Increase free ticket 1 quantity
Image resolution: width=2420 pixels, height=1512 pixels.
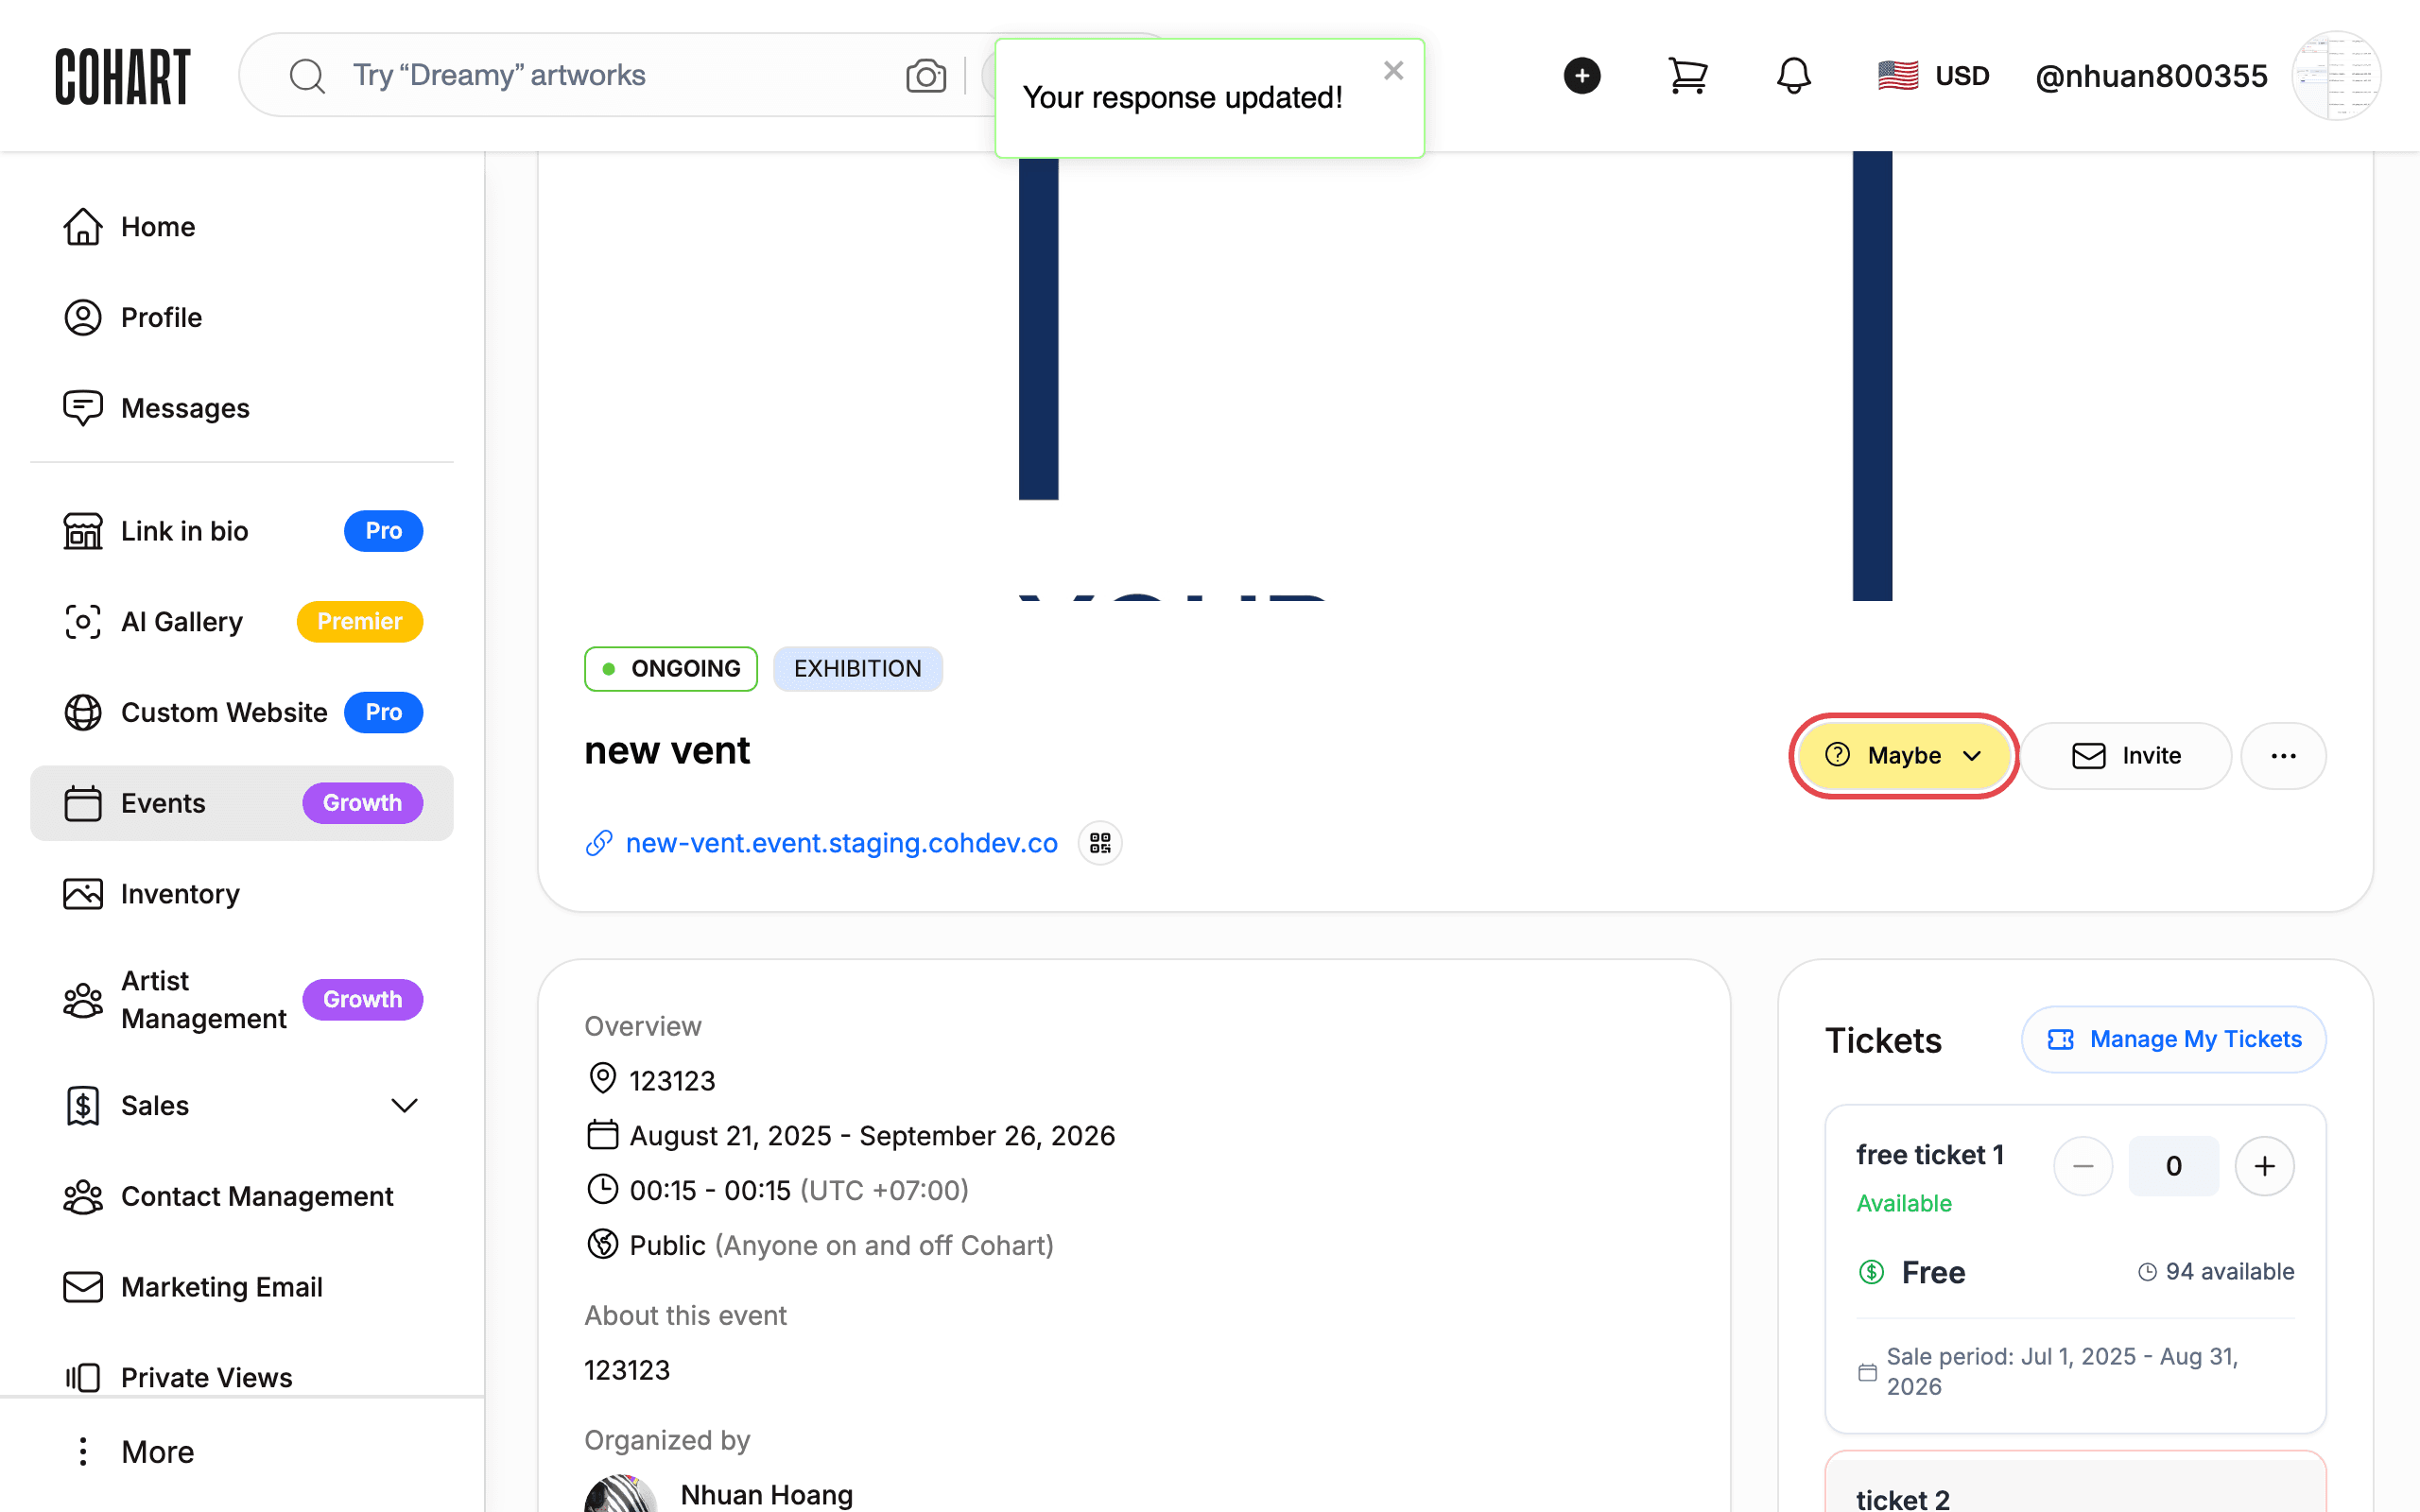pyautogui.click(x=2264, y=1166)
